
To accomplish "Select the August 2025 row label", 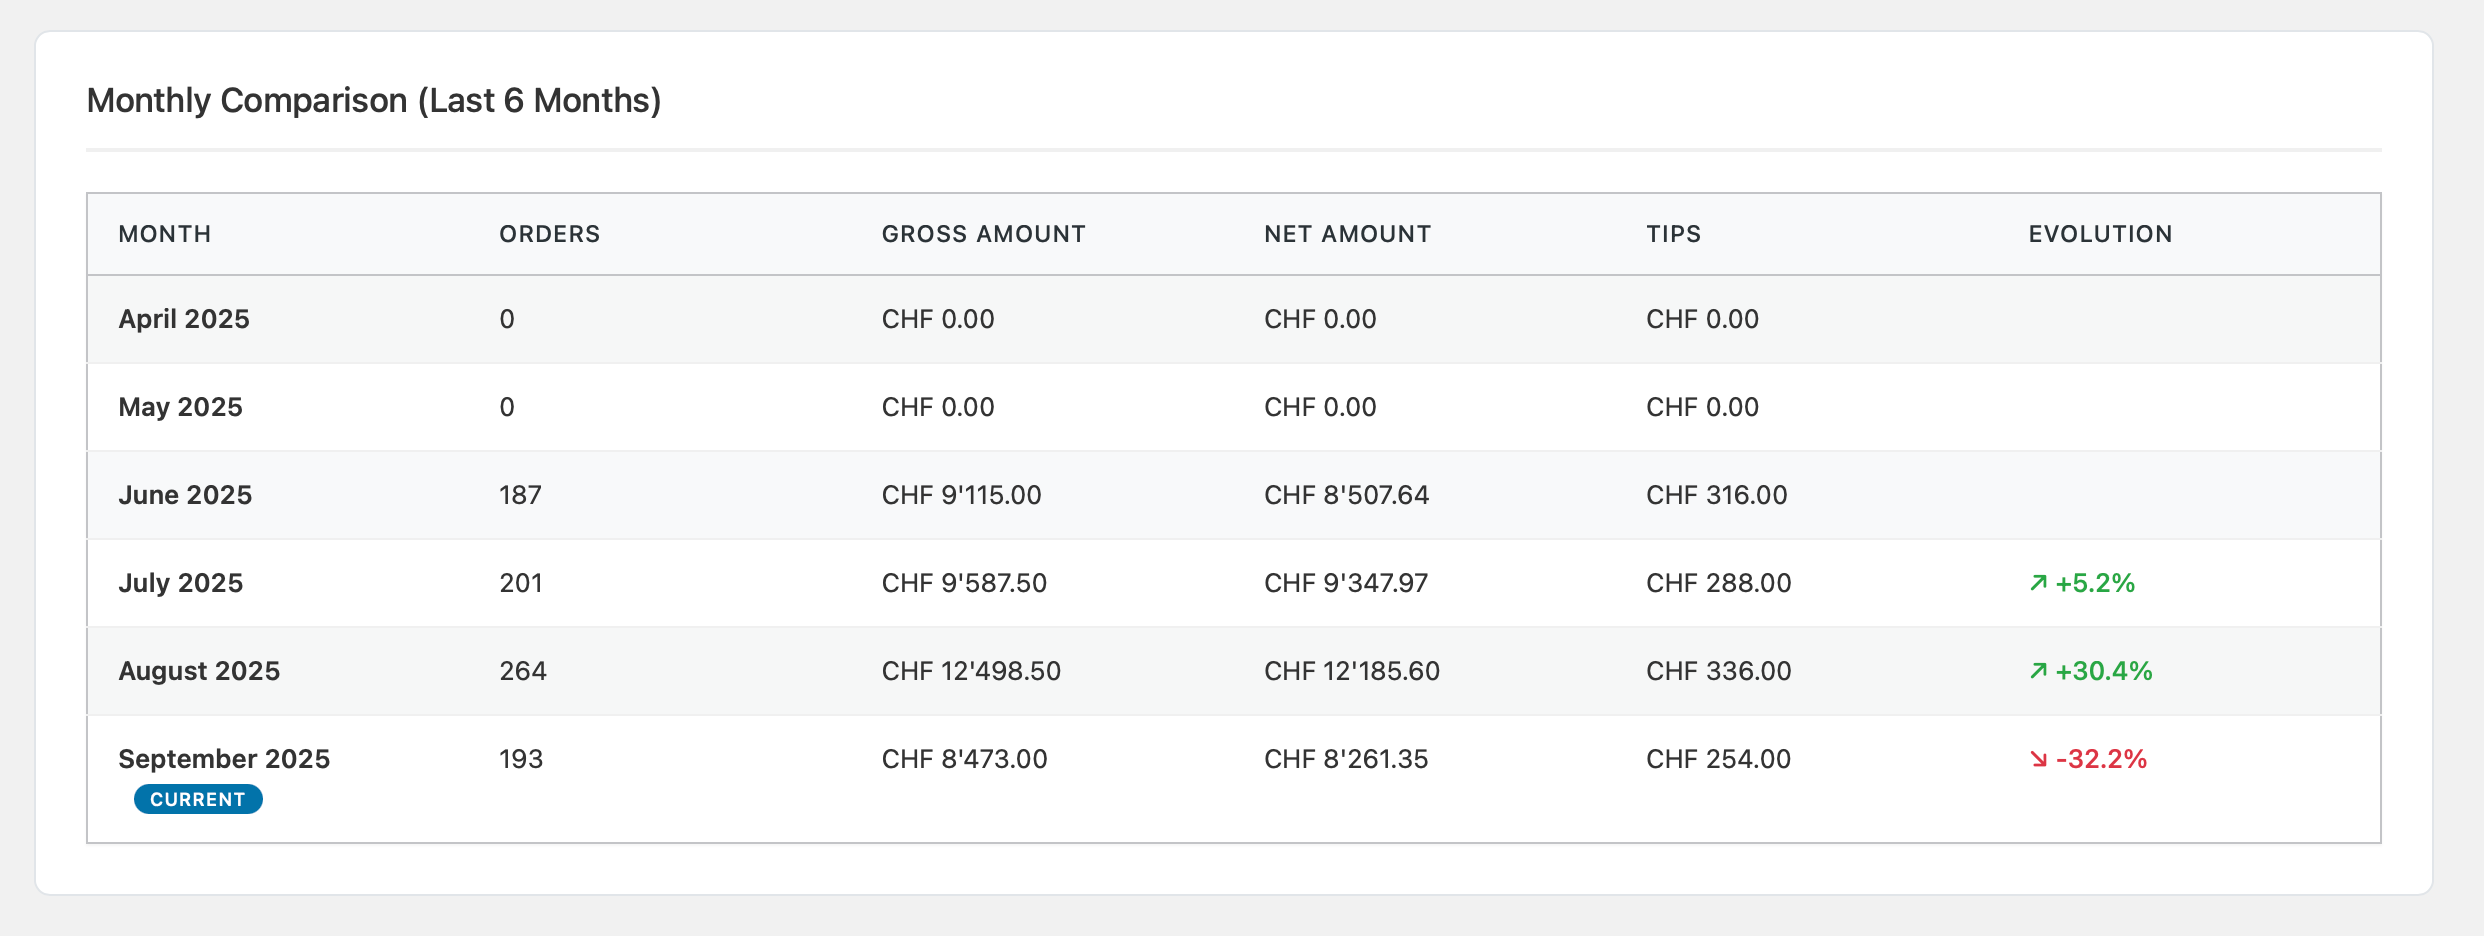I will pyautogui.click(x=199, y=671).
